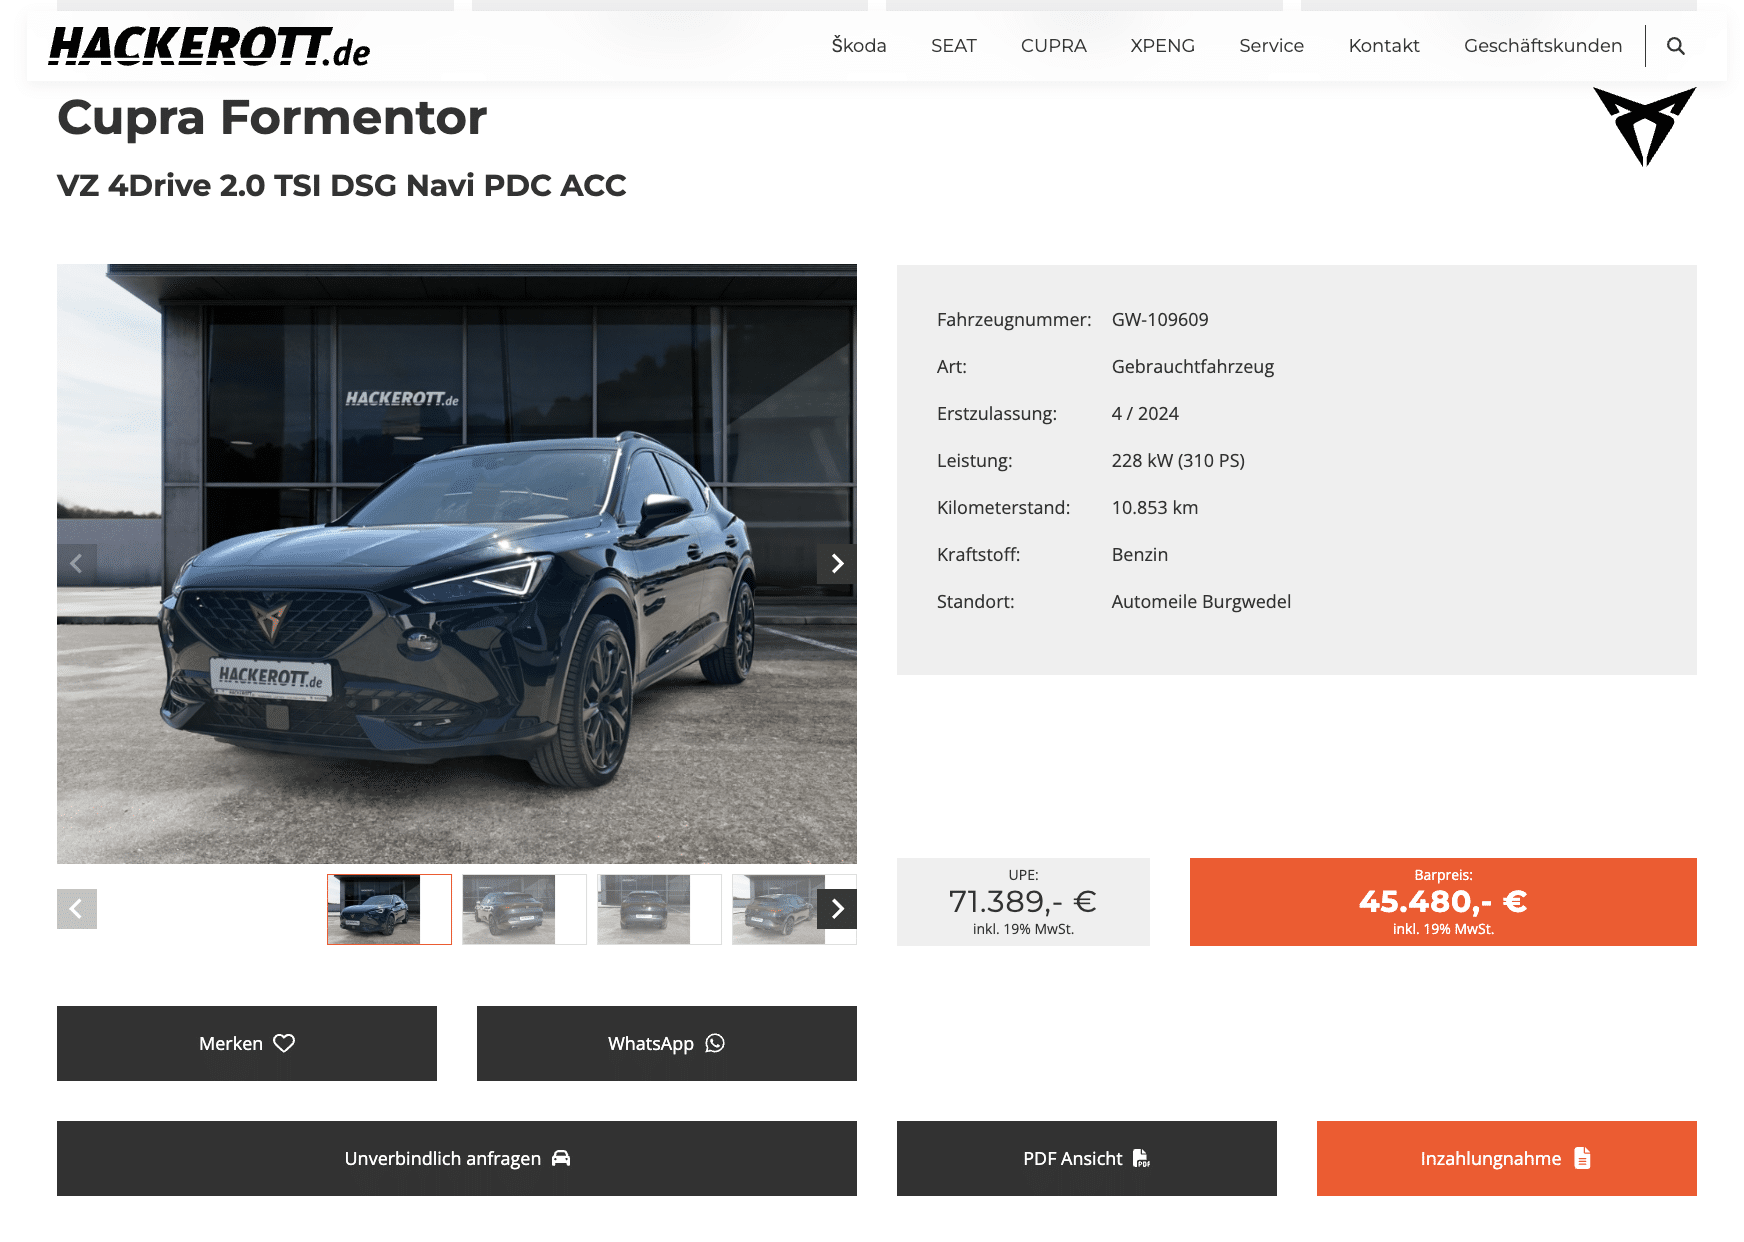
Task: Click the orange Barpreis price box
Action: coord(1443,902)
